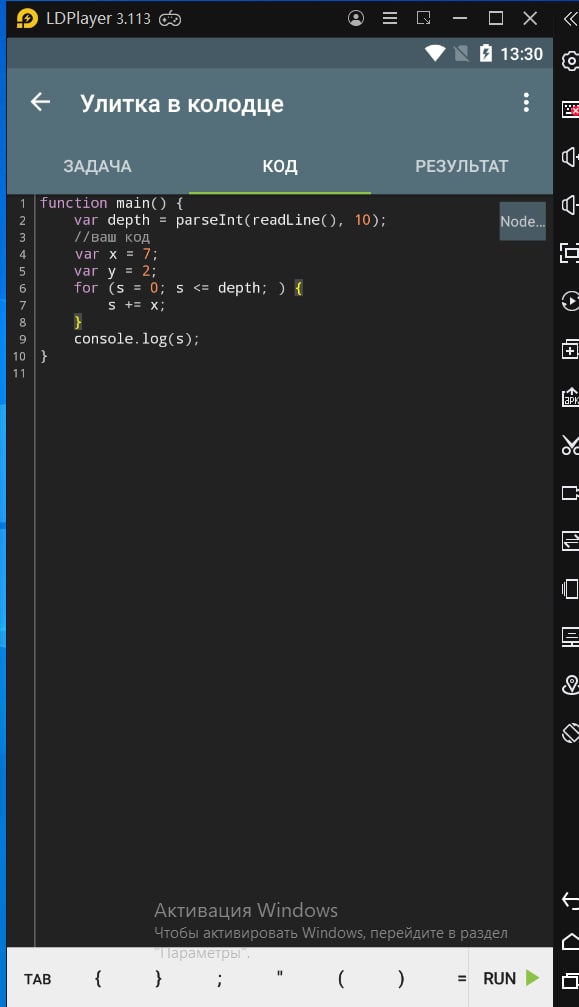Open the three-dot overflow menu
This screenshot has width=579, height=1007.
[x=526, y=103]
